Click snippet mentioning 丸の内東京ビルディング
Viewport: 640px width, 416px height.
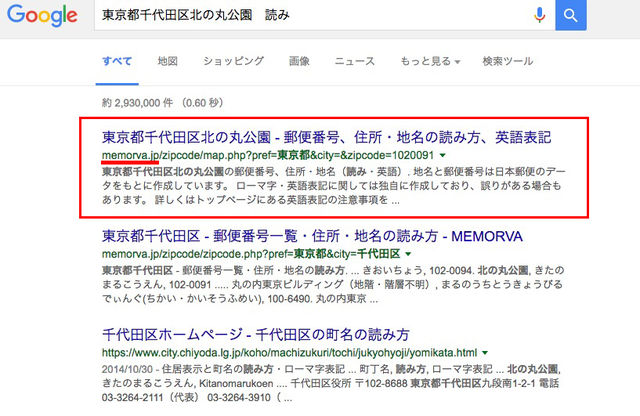click(x=333, y=284)
